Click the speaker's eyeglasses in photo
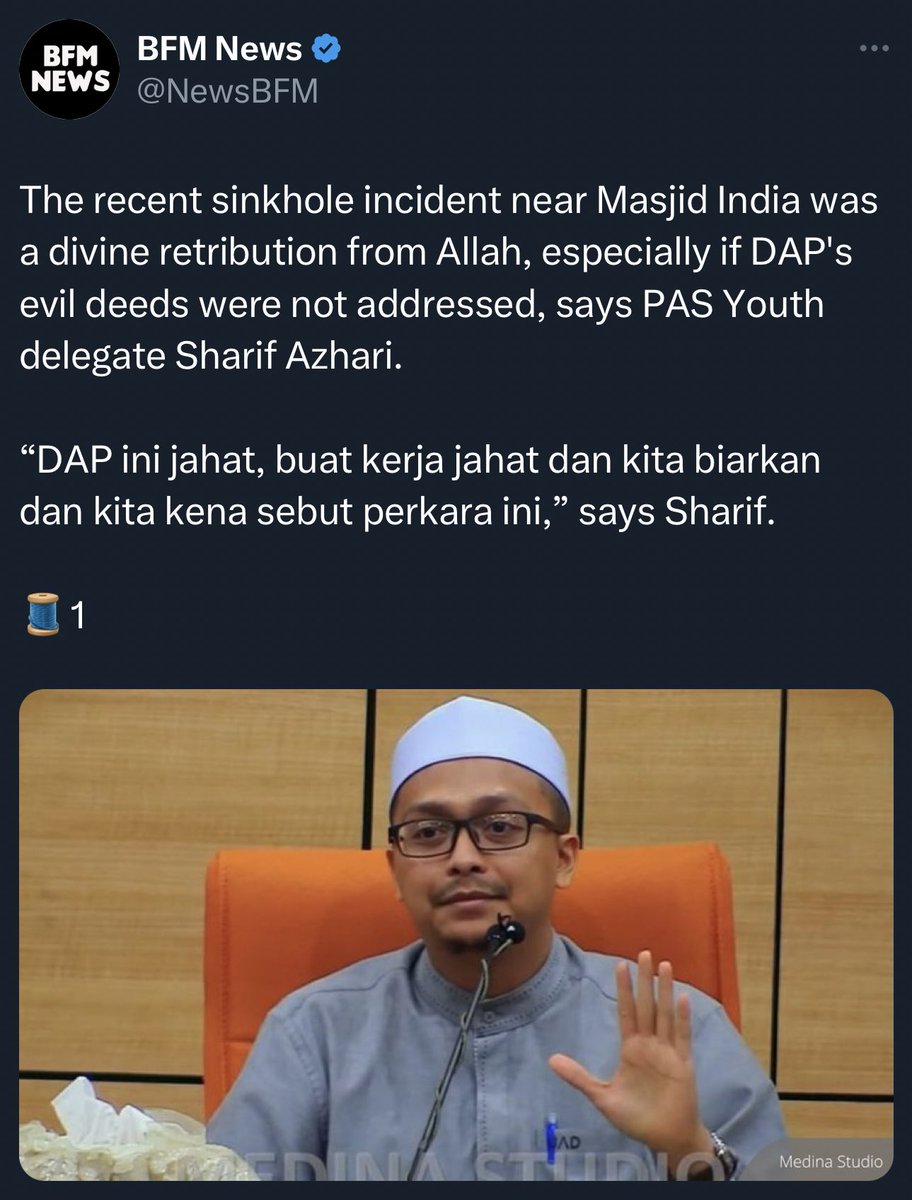The height and width of the screenshot is (1200, 912). [473, 833]
